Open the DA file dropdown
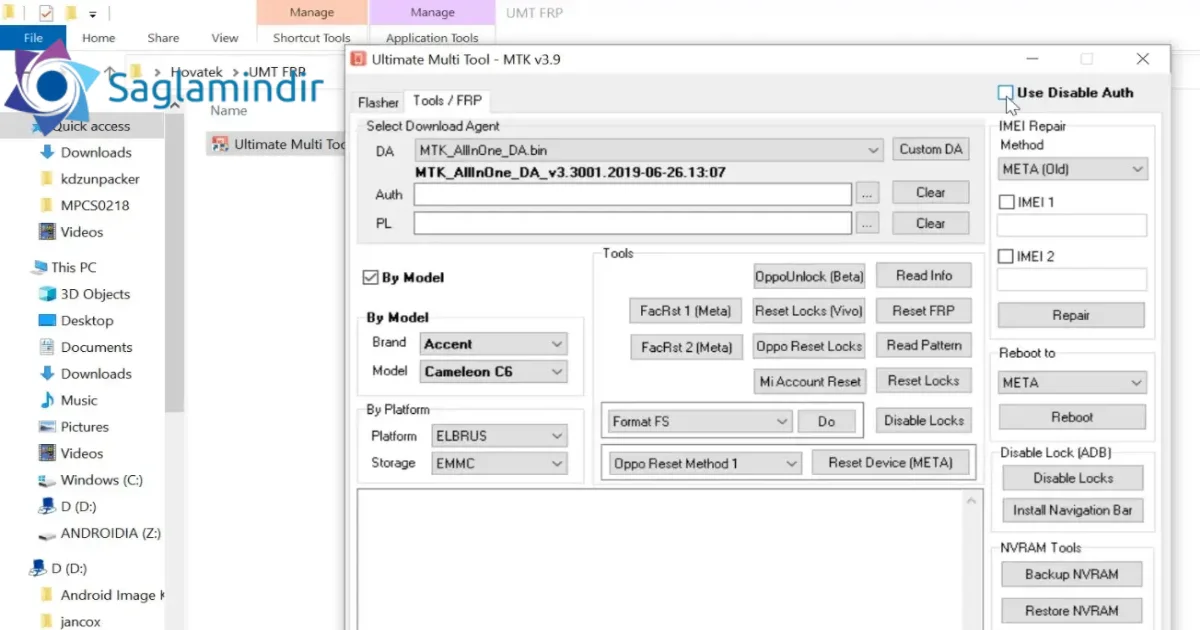The height and width of the screenshot is (630, 1200). (649, 150)
